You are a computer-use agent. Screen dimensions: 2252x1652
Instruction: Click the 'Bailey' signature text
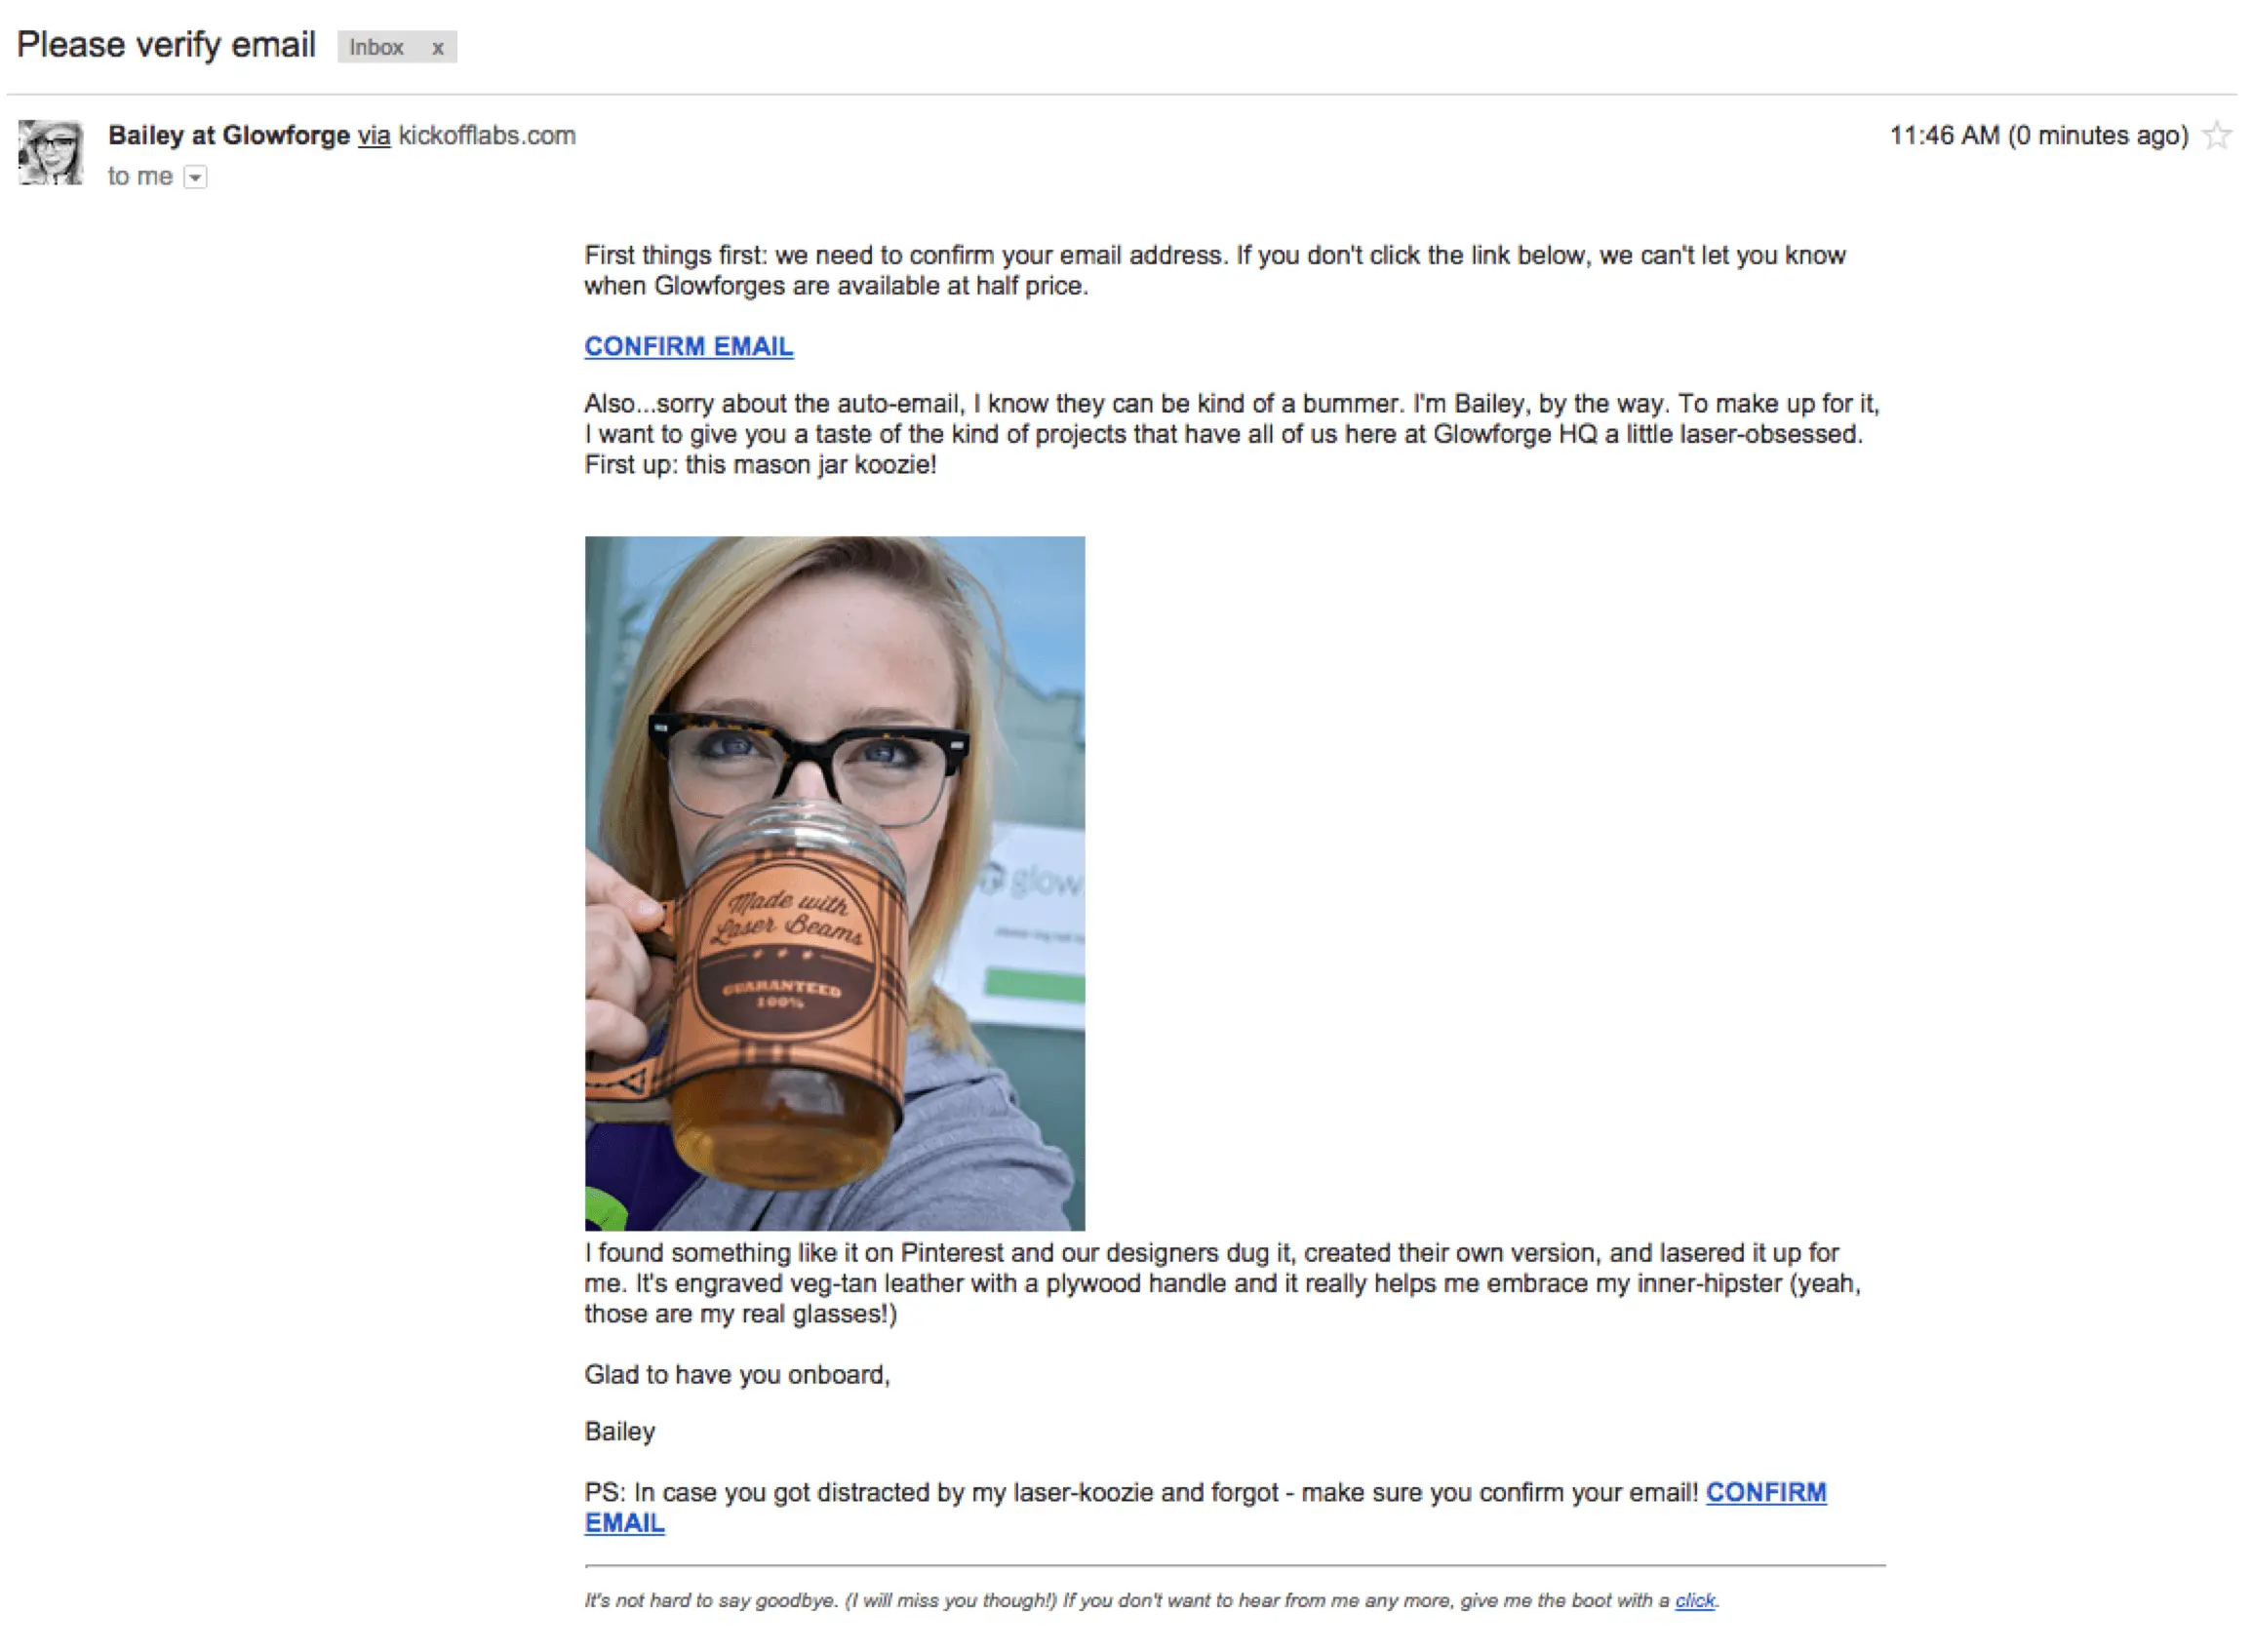point(619,1432)
